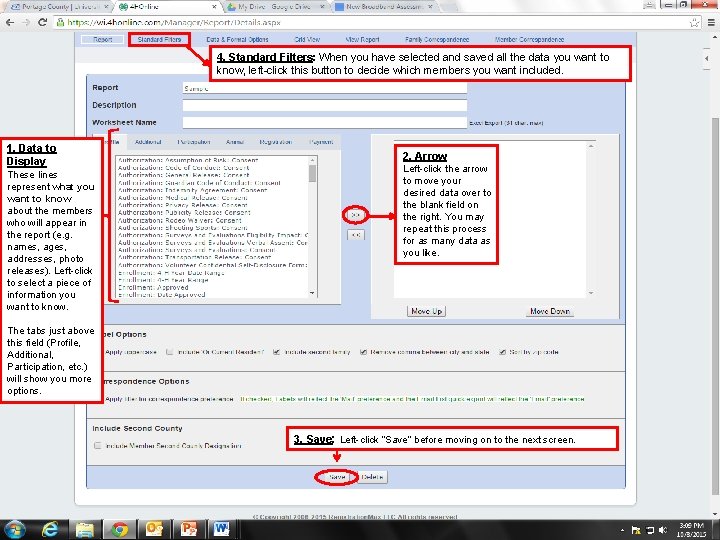Open Word from the taskbar
The height and width of the screenshot is (540, 720).
pyautogui.click(x=222, y=530)
